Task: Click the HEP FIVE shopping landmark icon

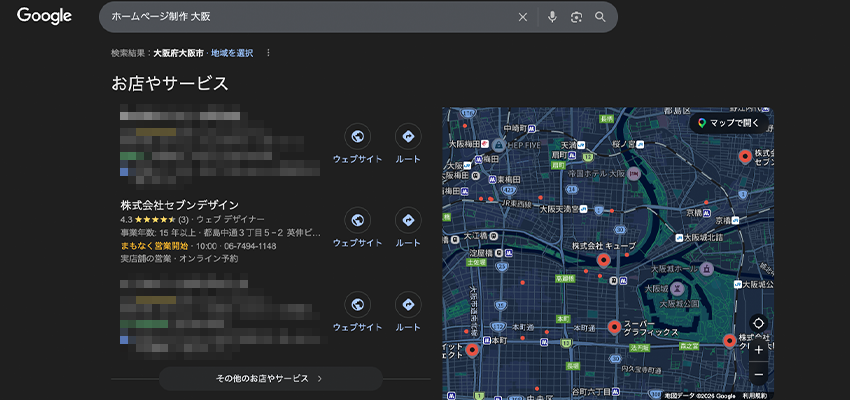Action: [x=499, y=144]
